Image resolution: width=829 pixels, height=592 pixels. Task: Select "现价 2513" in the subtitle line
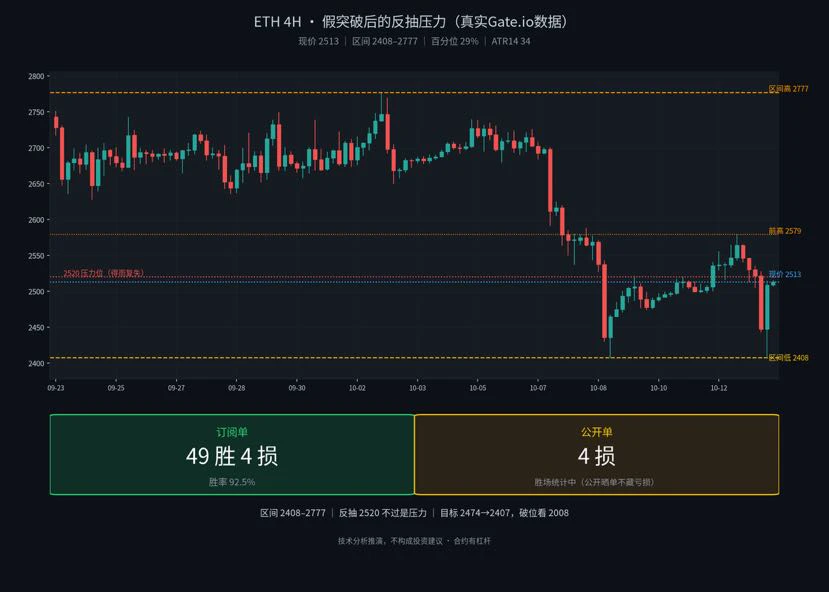coord(318,41)
